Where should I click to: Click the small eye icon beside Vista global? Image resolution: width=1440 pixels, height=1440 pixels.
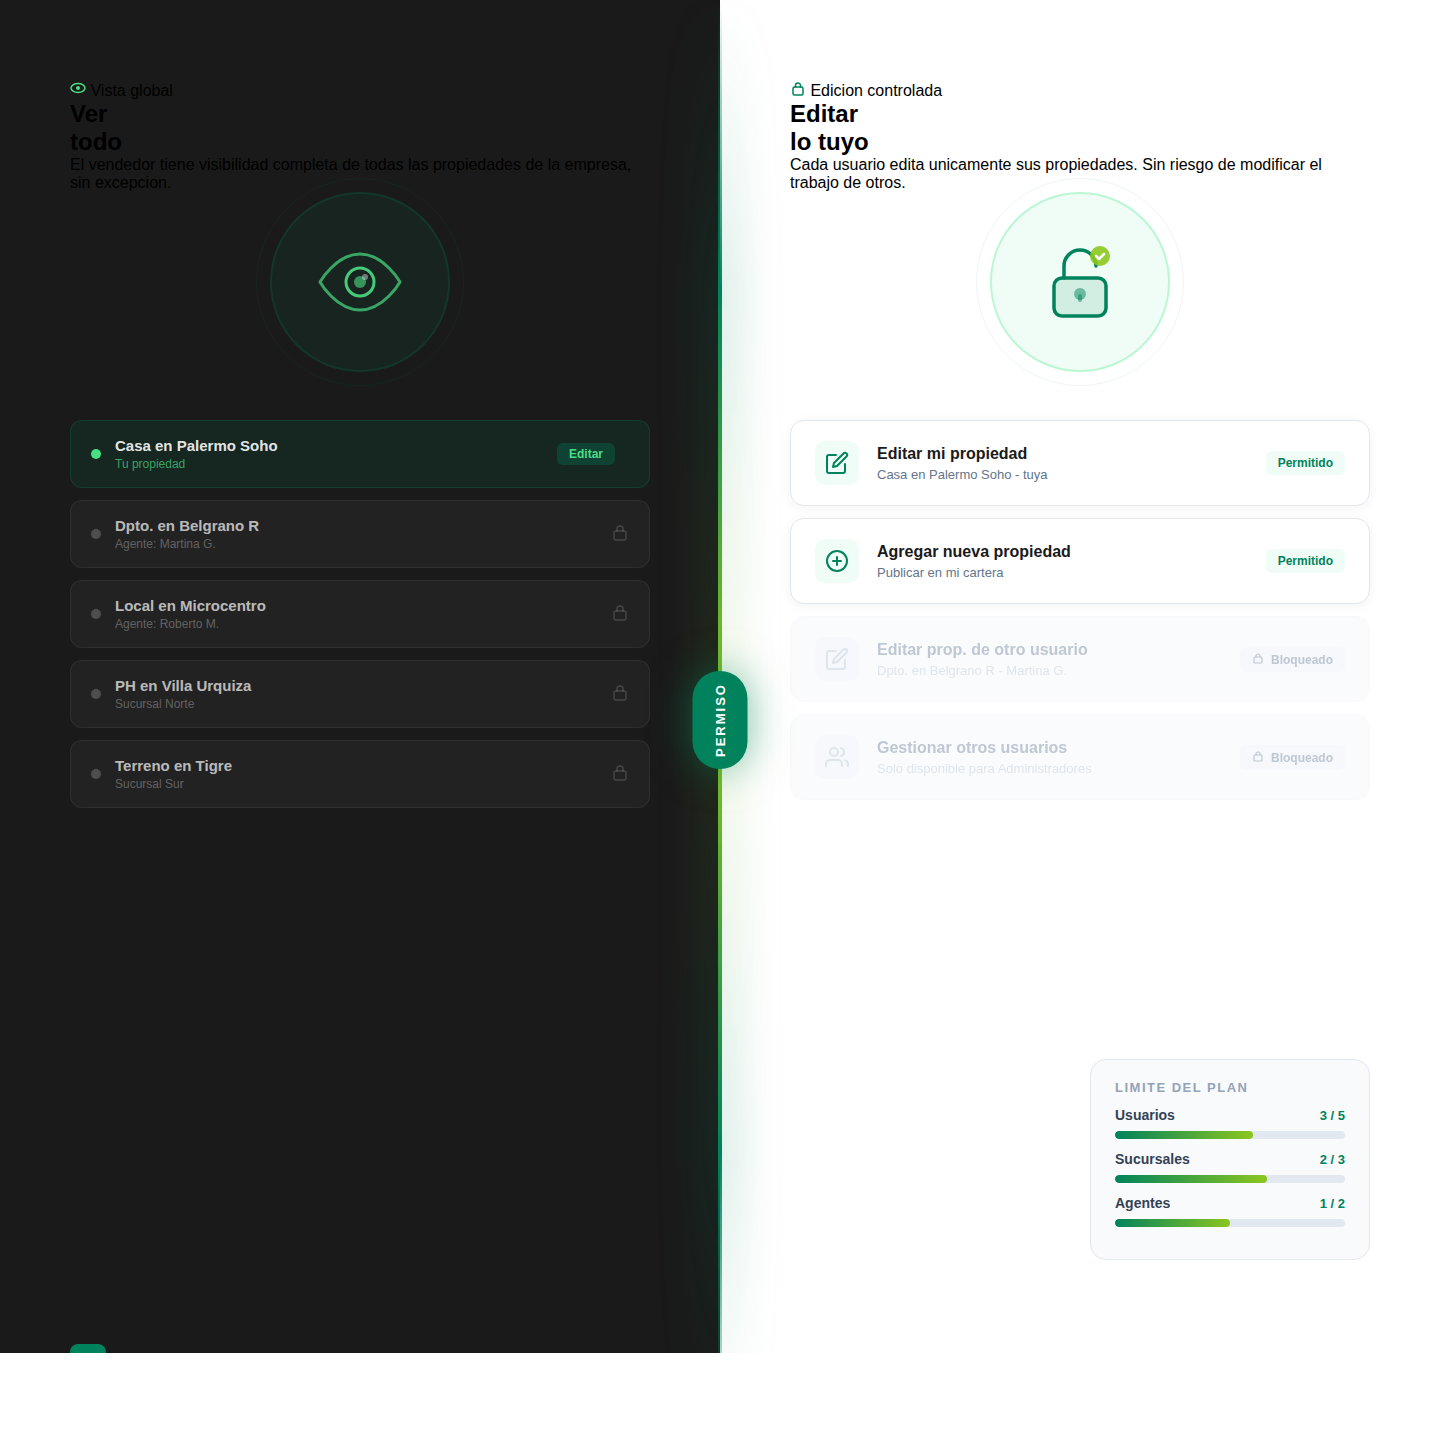coord(78,89)
